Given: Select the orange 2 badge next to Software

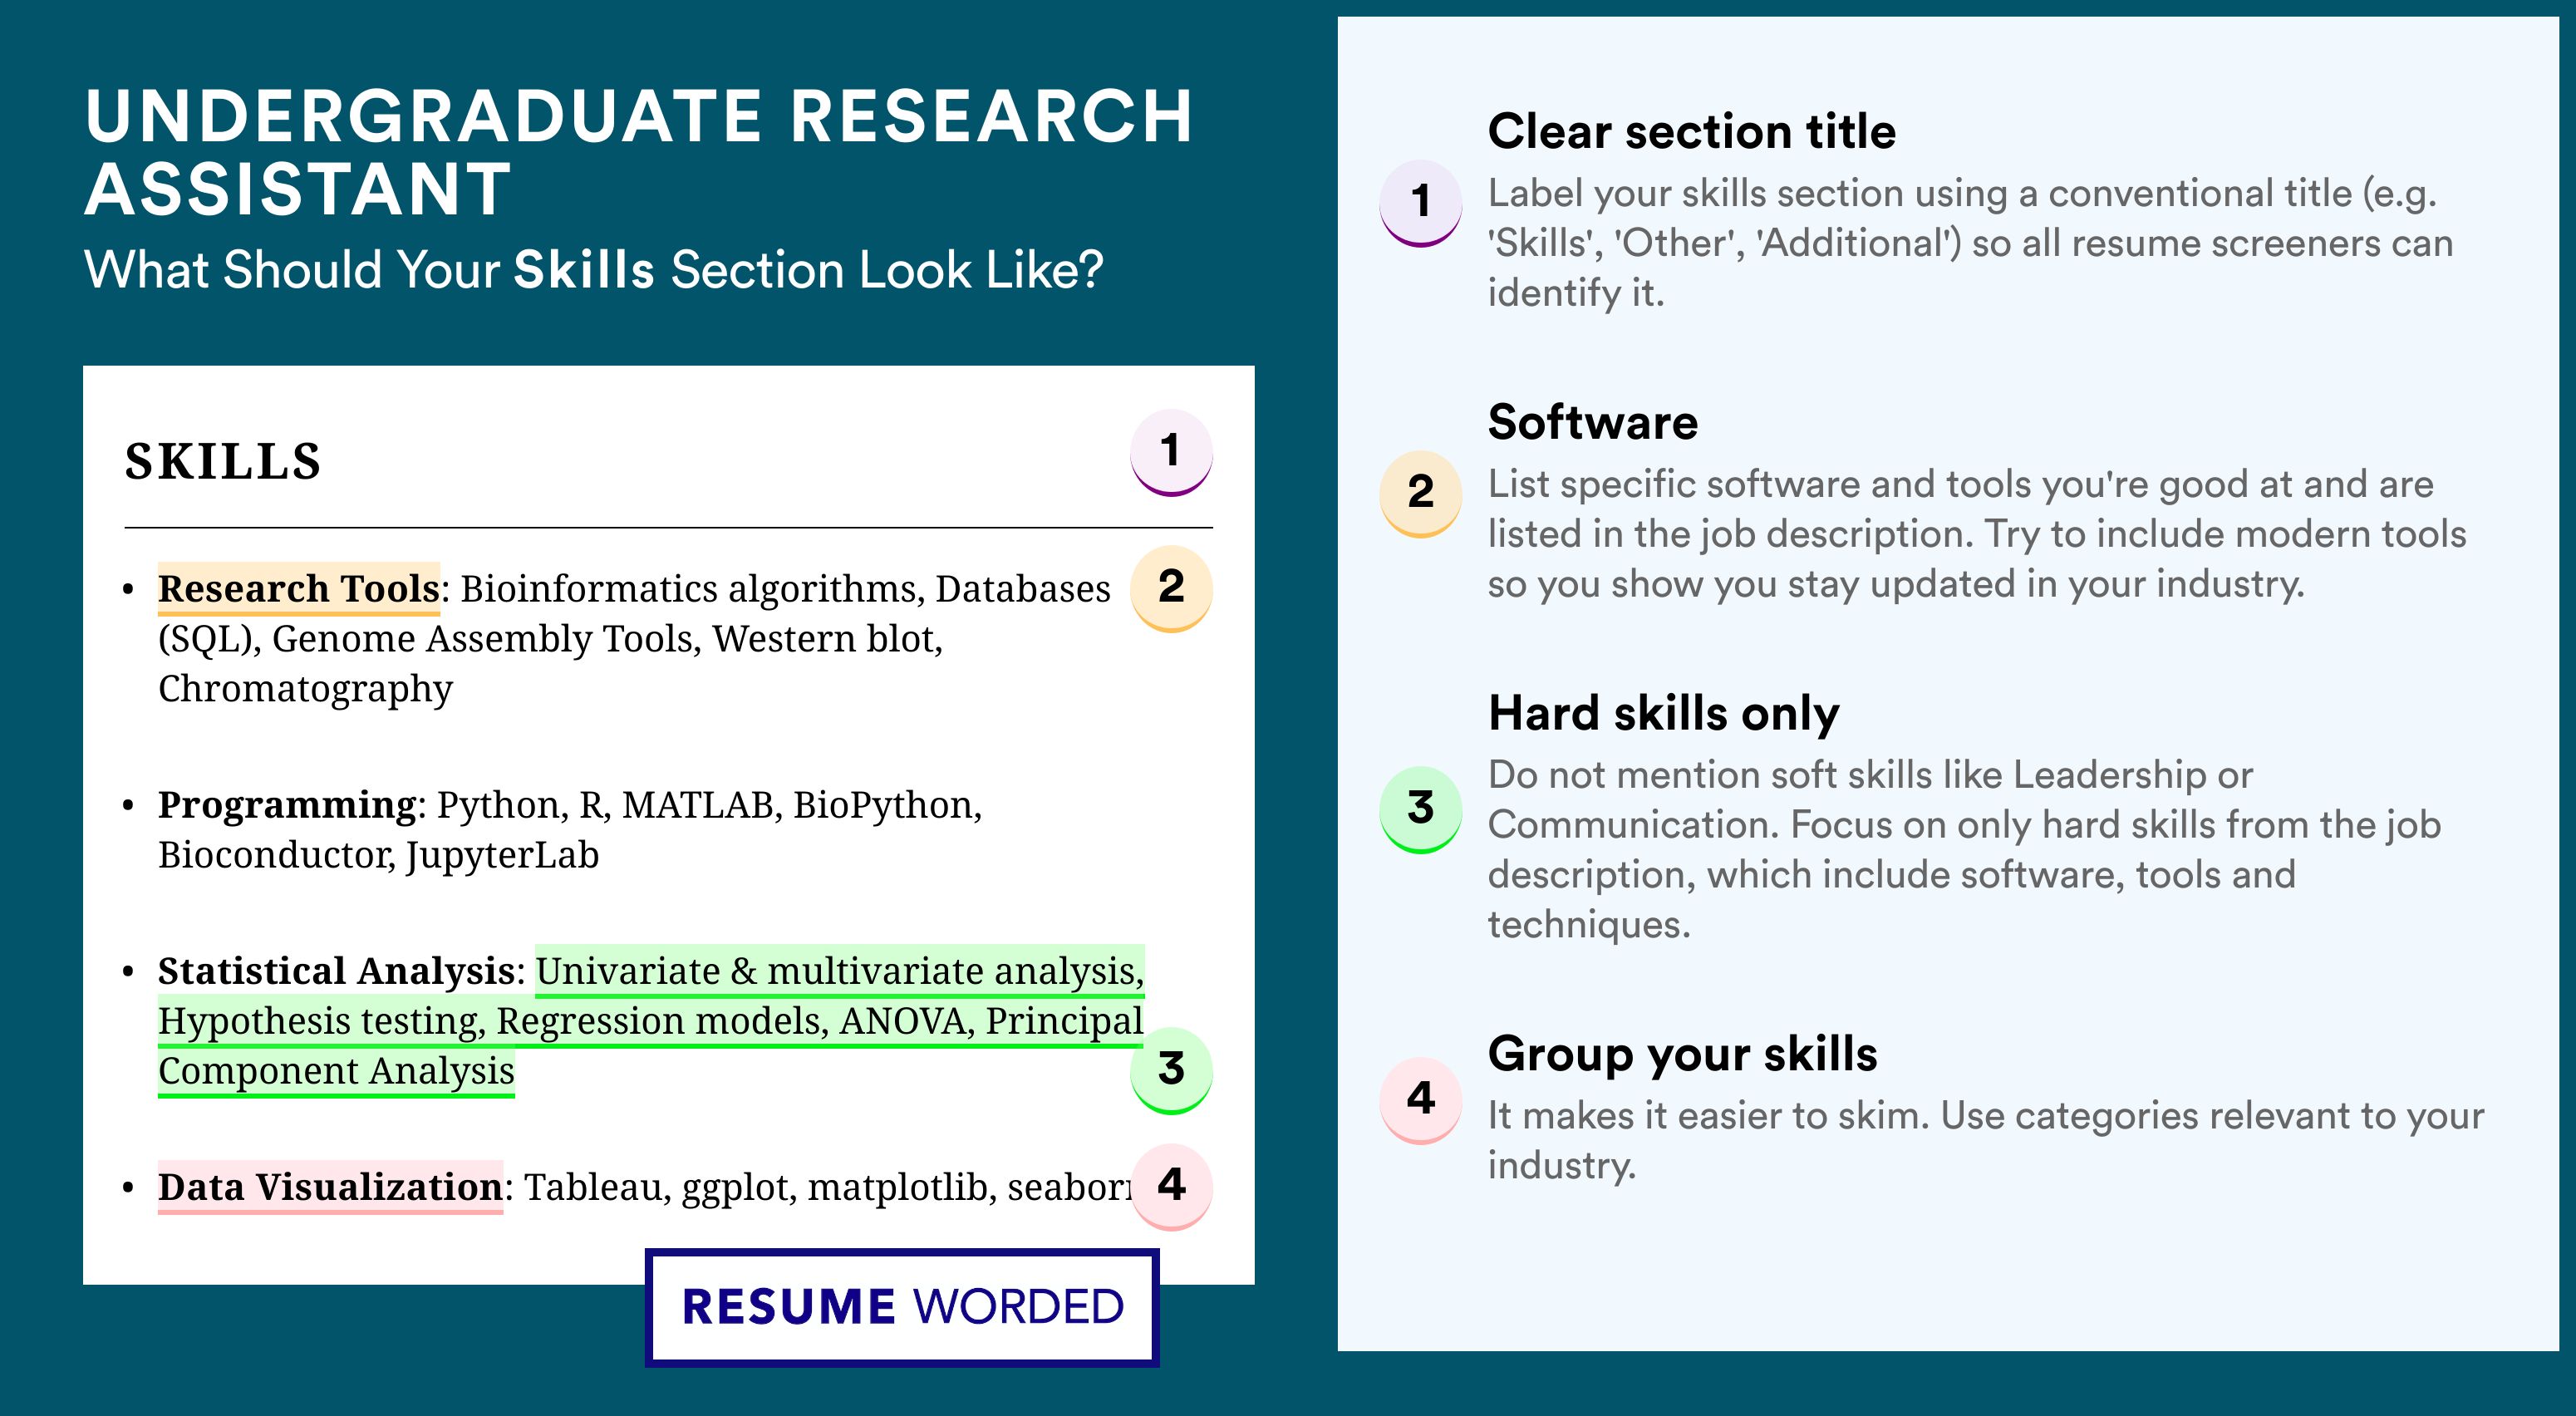Looking at the screenshot, I should pos(1421,494).
